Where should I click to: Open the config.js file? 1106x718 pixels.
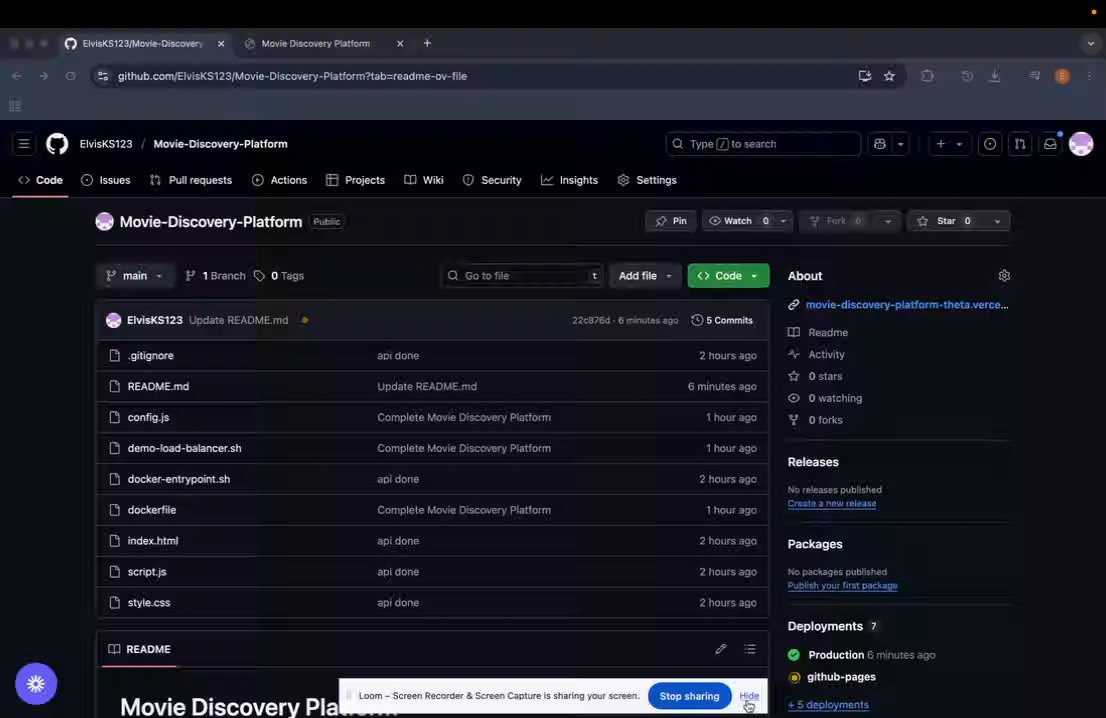148,418
